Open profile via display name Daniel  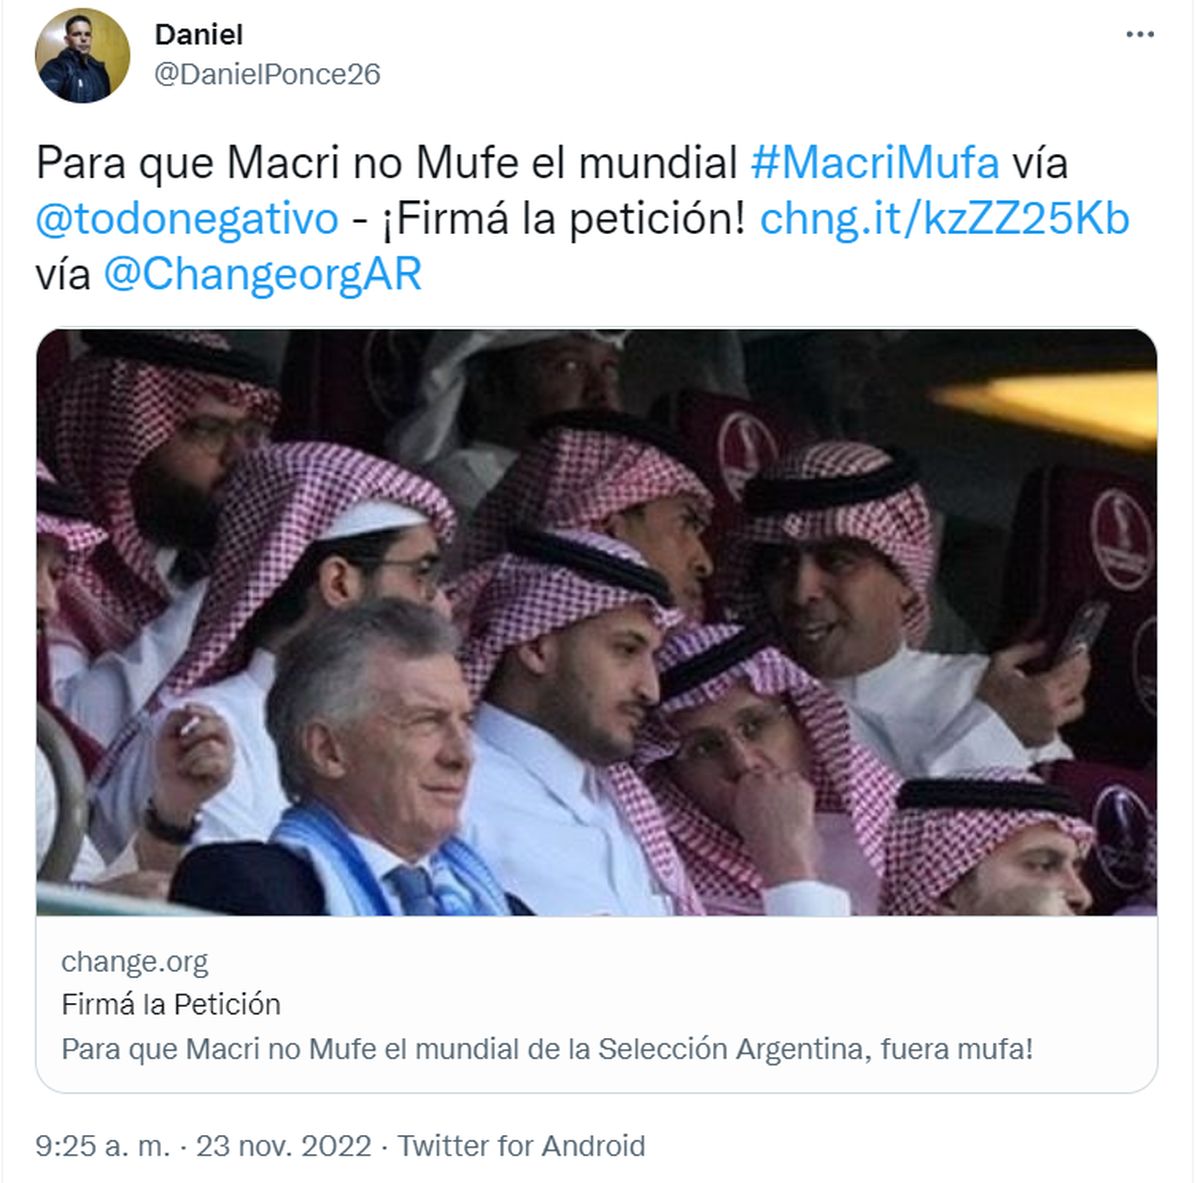(x=198, y=35)
